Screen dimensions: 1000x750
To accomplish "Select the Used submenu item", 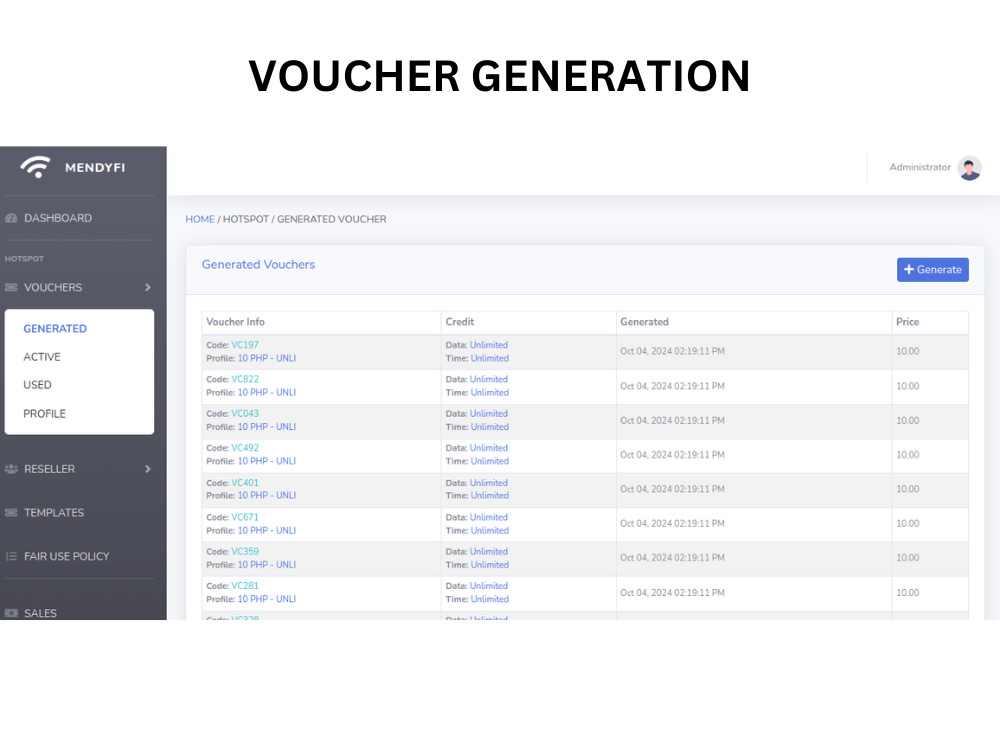I will [38, 385].
